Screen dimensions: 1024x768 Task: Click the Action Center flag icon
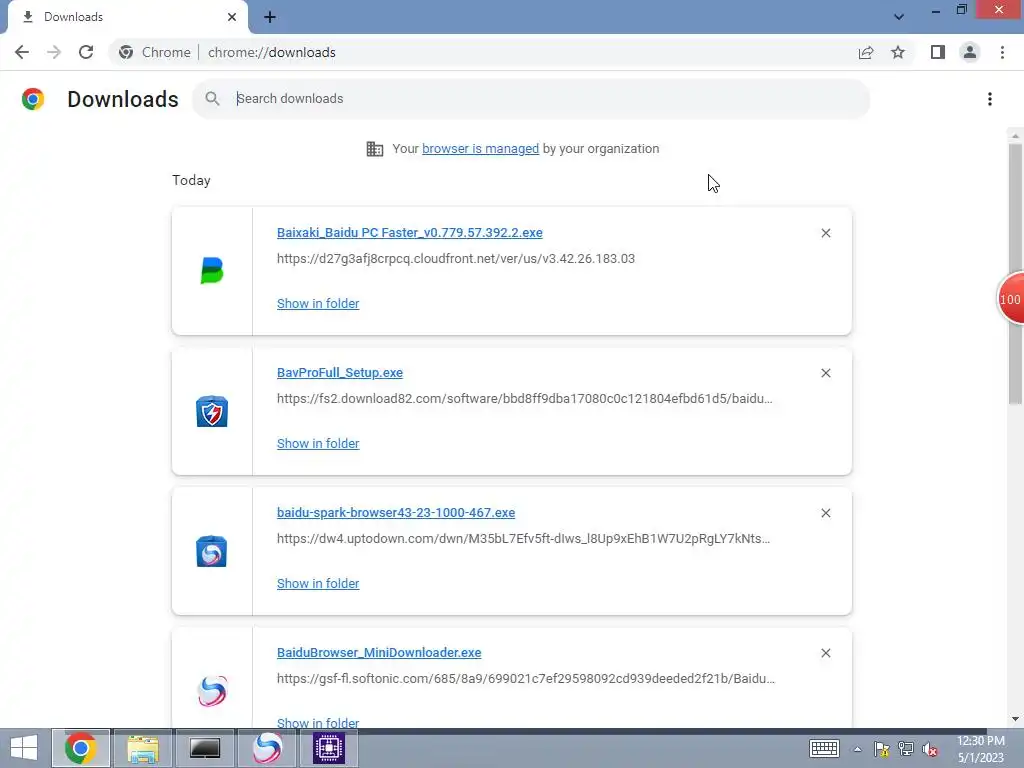(882, 749)
